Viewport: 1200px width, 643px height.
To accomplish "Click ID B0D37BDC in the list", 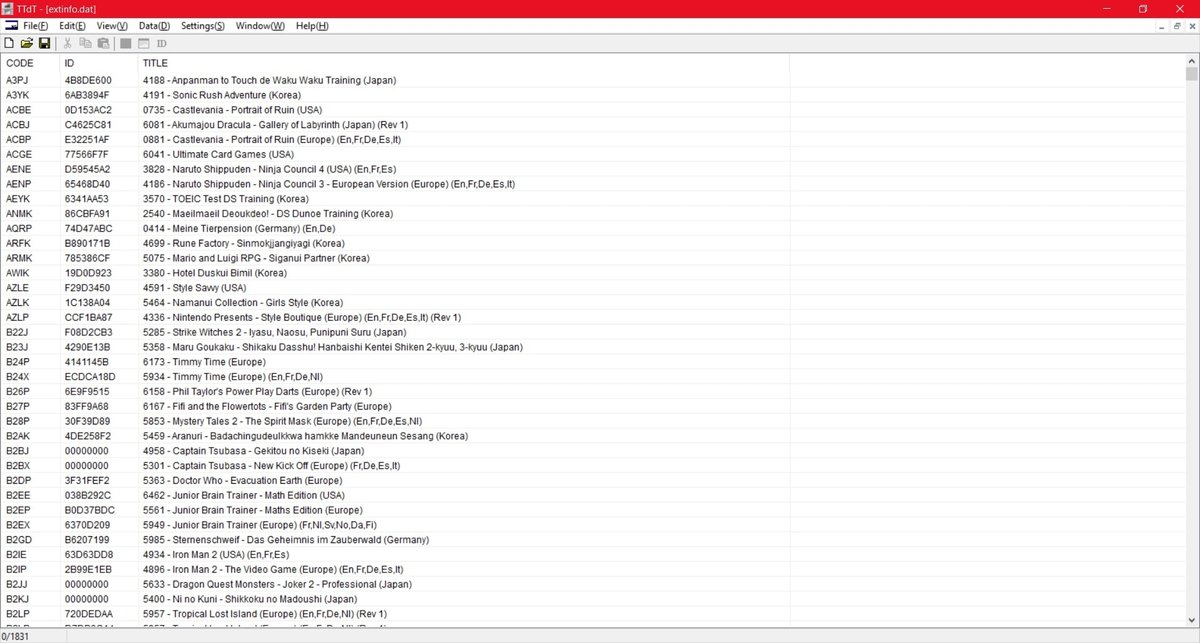I will point(88,510).
